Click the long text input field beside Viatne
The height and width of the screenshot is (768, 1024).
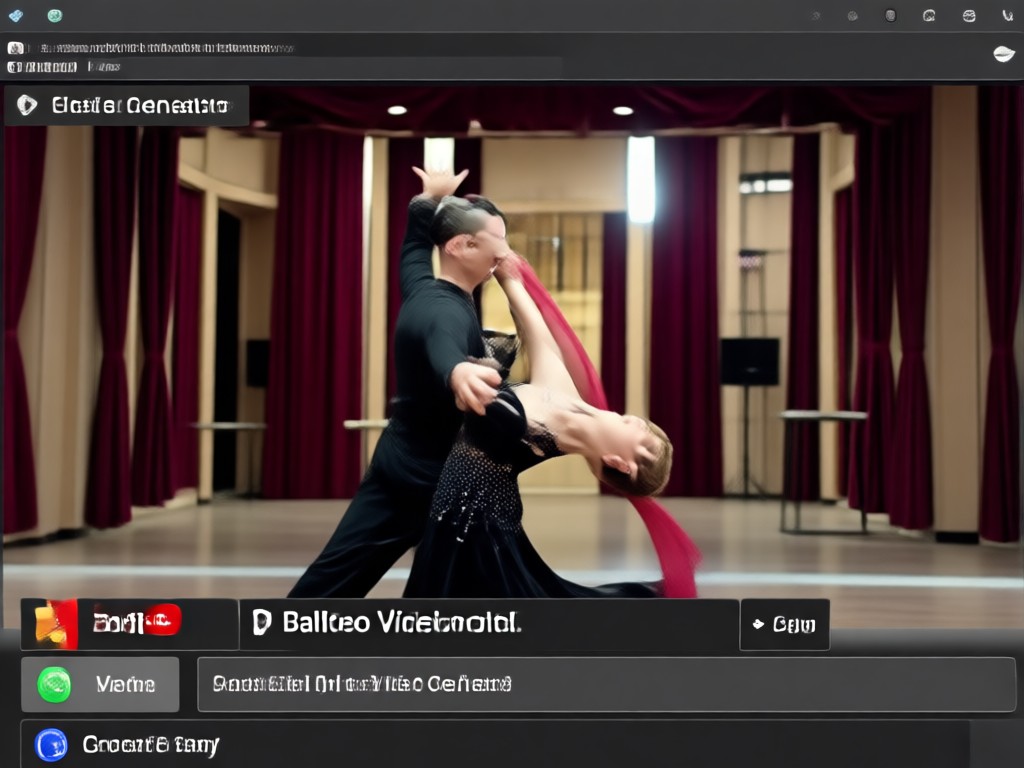606,684
